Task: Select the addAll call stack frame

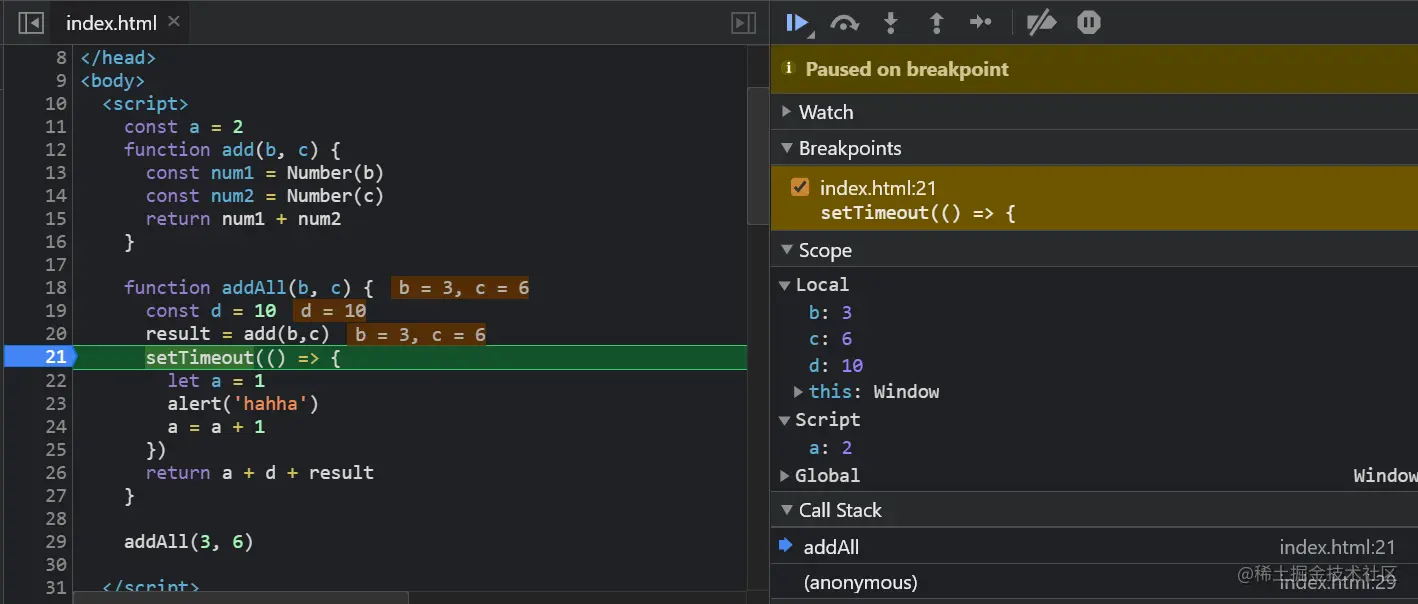Action: click(831, 547)
